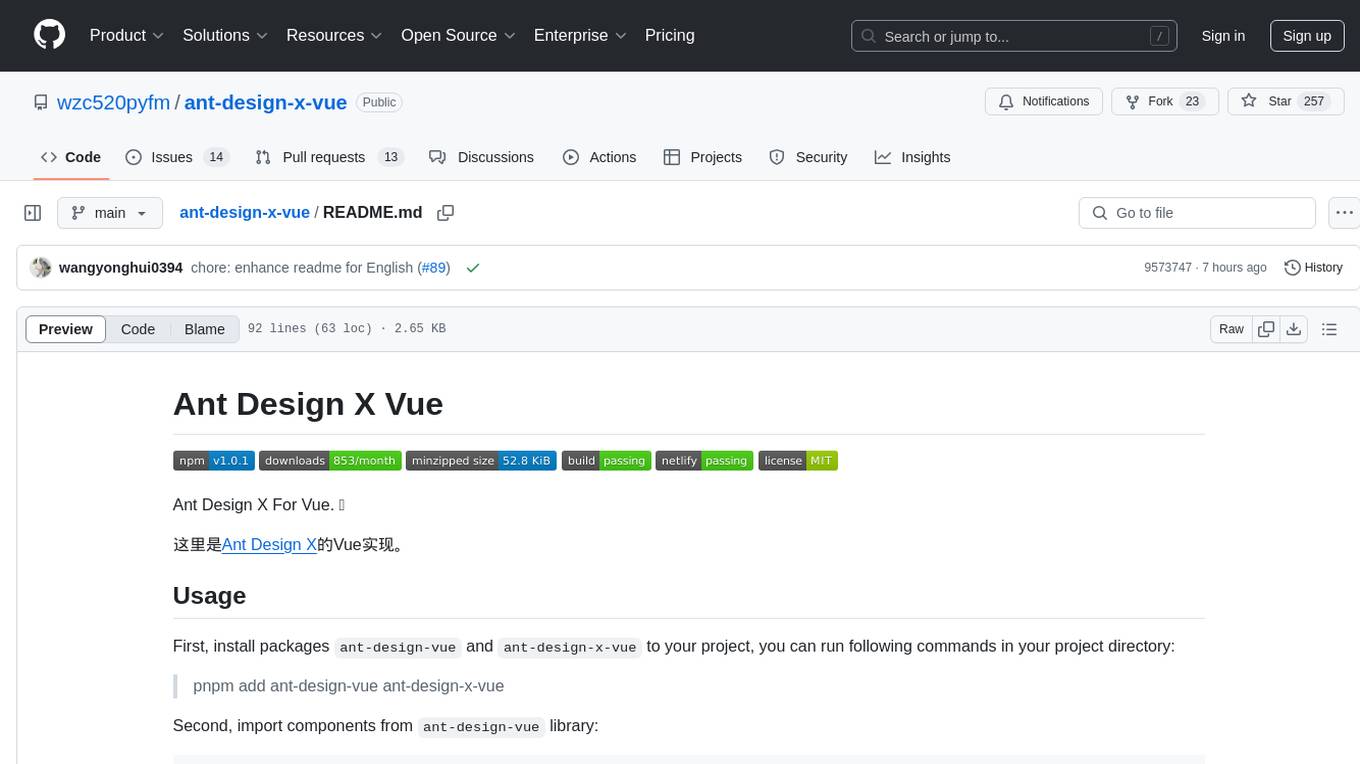This screenshot has width=1360, height=764.
Task: Click the Sign up button
Action: pos(1307,36)
